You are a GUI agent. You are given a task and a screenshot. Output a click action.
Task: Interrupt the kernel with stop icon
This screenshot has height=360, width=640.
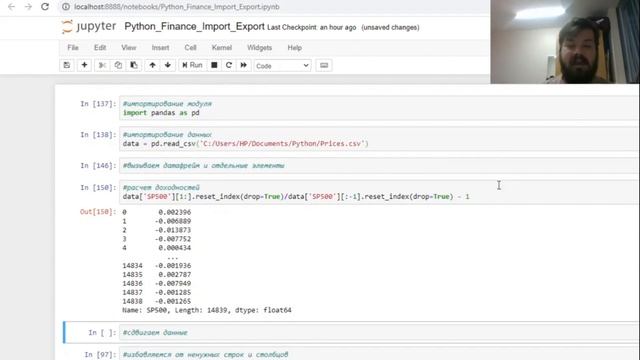coord(214,65)
